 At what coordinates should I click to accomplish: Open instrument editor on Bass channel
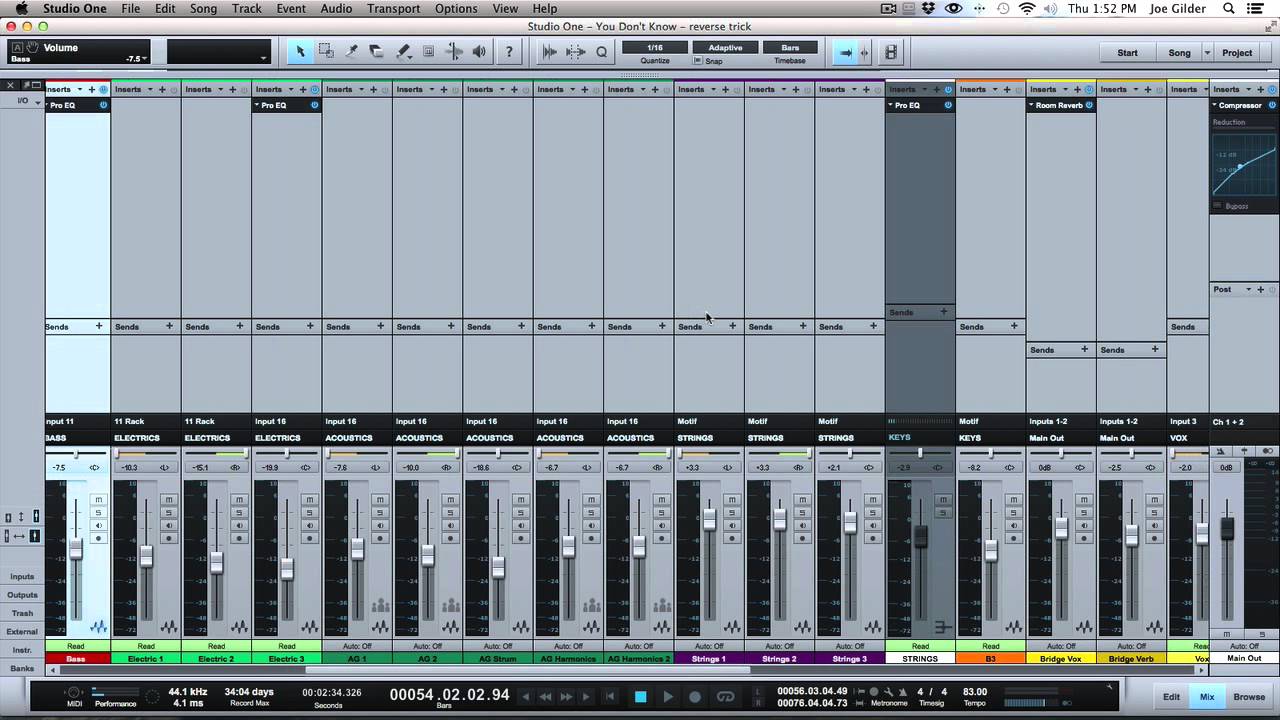(x=98, y=627)
